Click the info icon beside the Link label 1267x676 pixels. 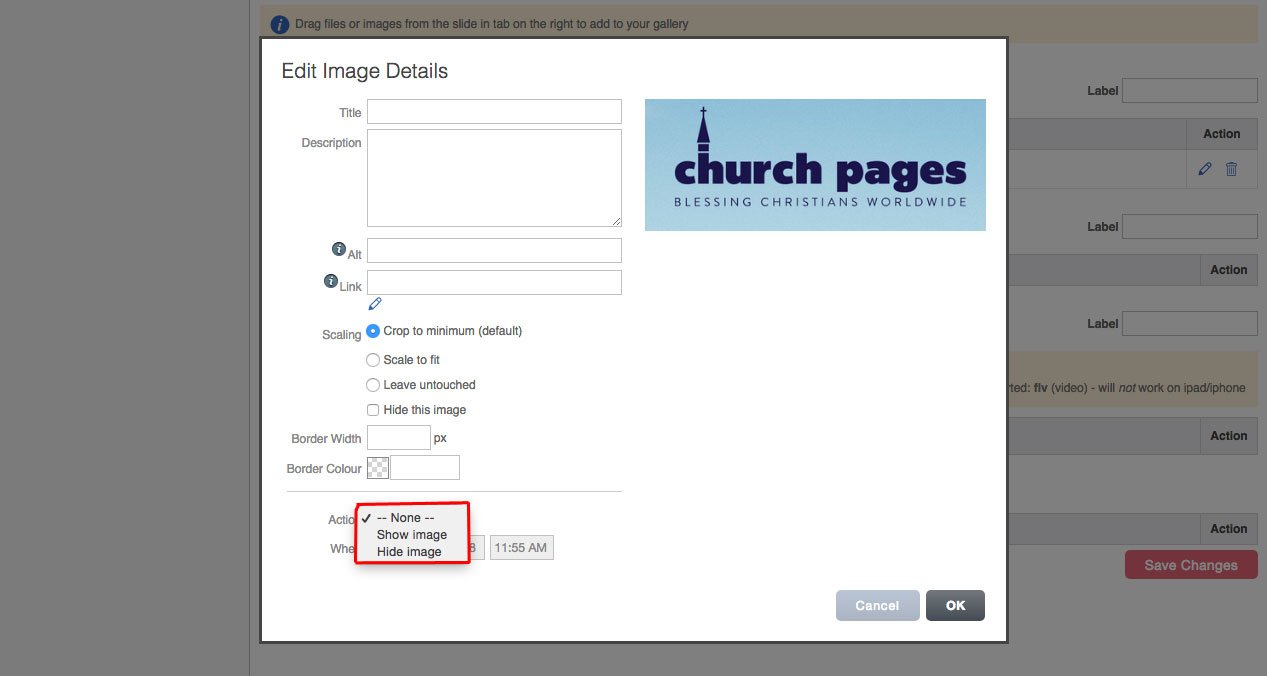coord(331,281)
